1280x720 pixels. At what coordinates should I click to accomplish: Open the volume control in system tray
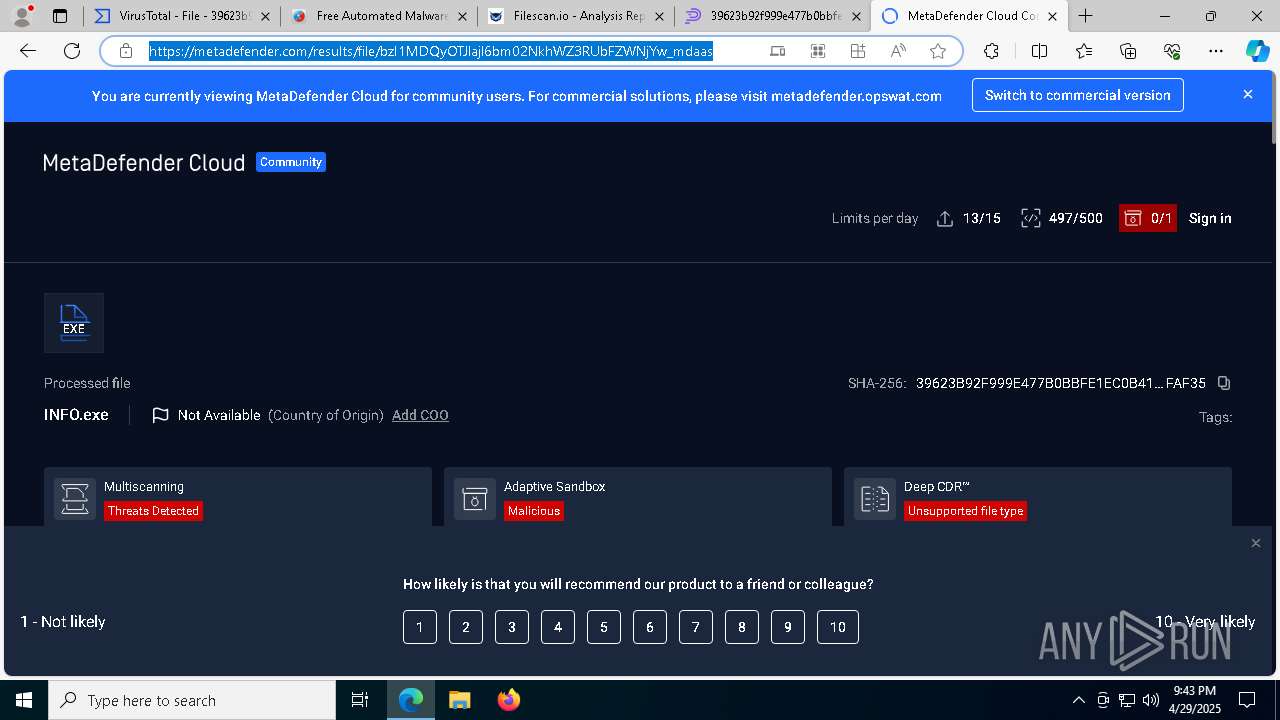[1151, 700]
